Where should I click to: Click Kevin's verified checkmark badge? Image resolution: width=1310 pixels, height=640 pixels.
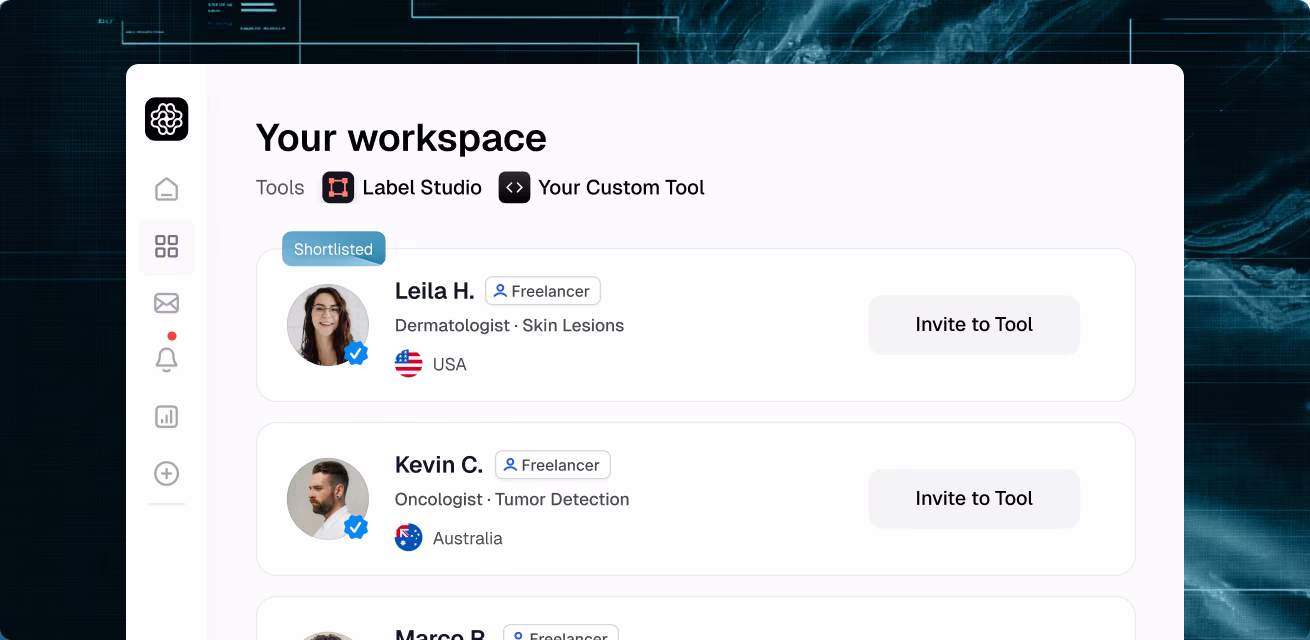pos(356,527)
